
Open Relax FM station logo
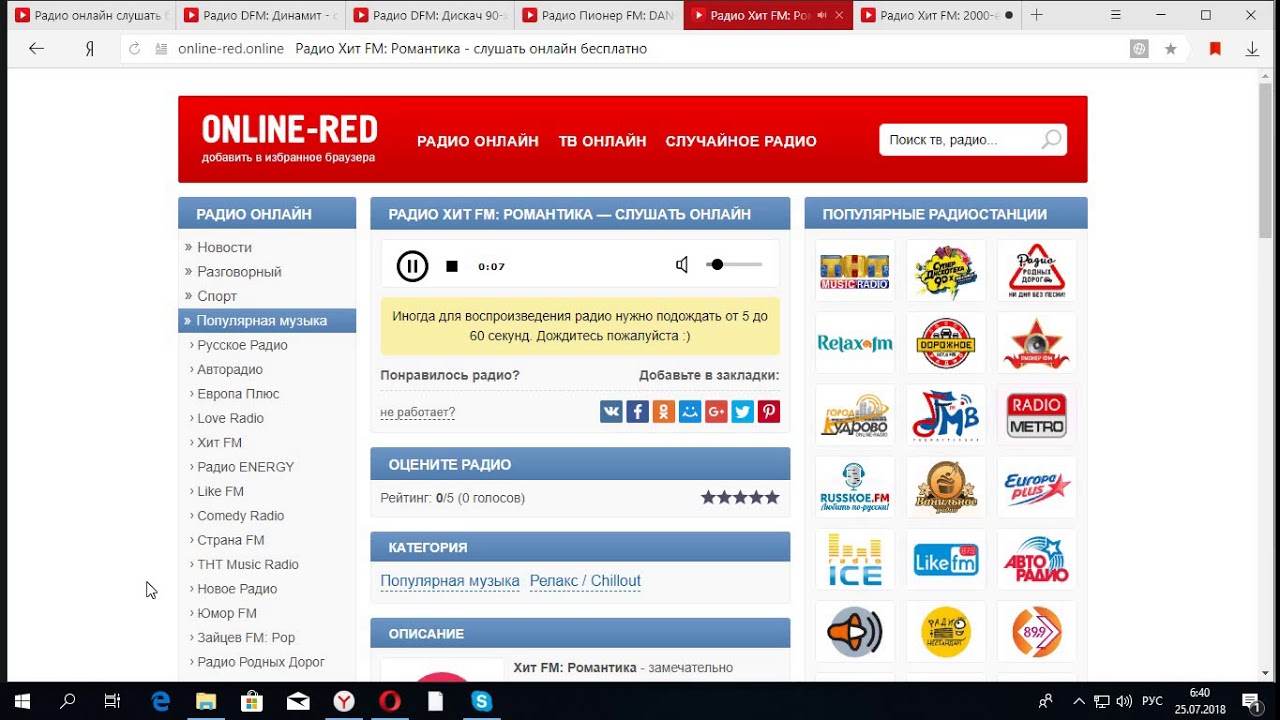point(854,343)
